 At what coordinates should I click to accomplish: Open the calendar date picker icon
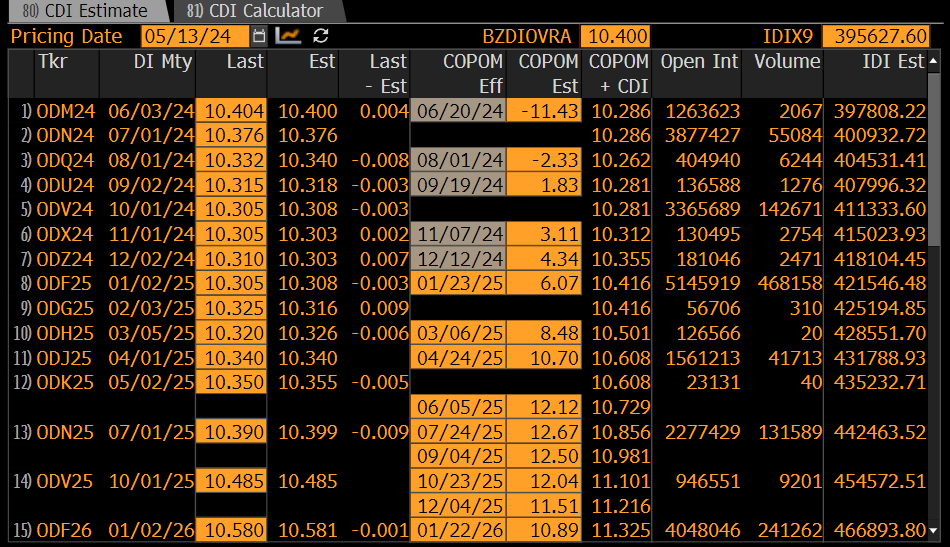(259, 36)
